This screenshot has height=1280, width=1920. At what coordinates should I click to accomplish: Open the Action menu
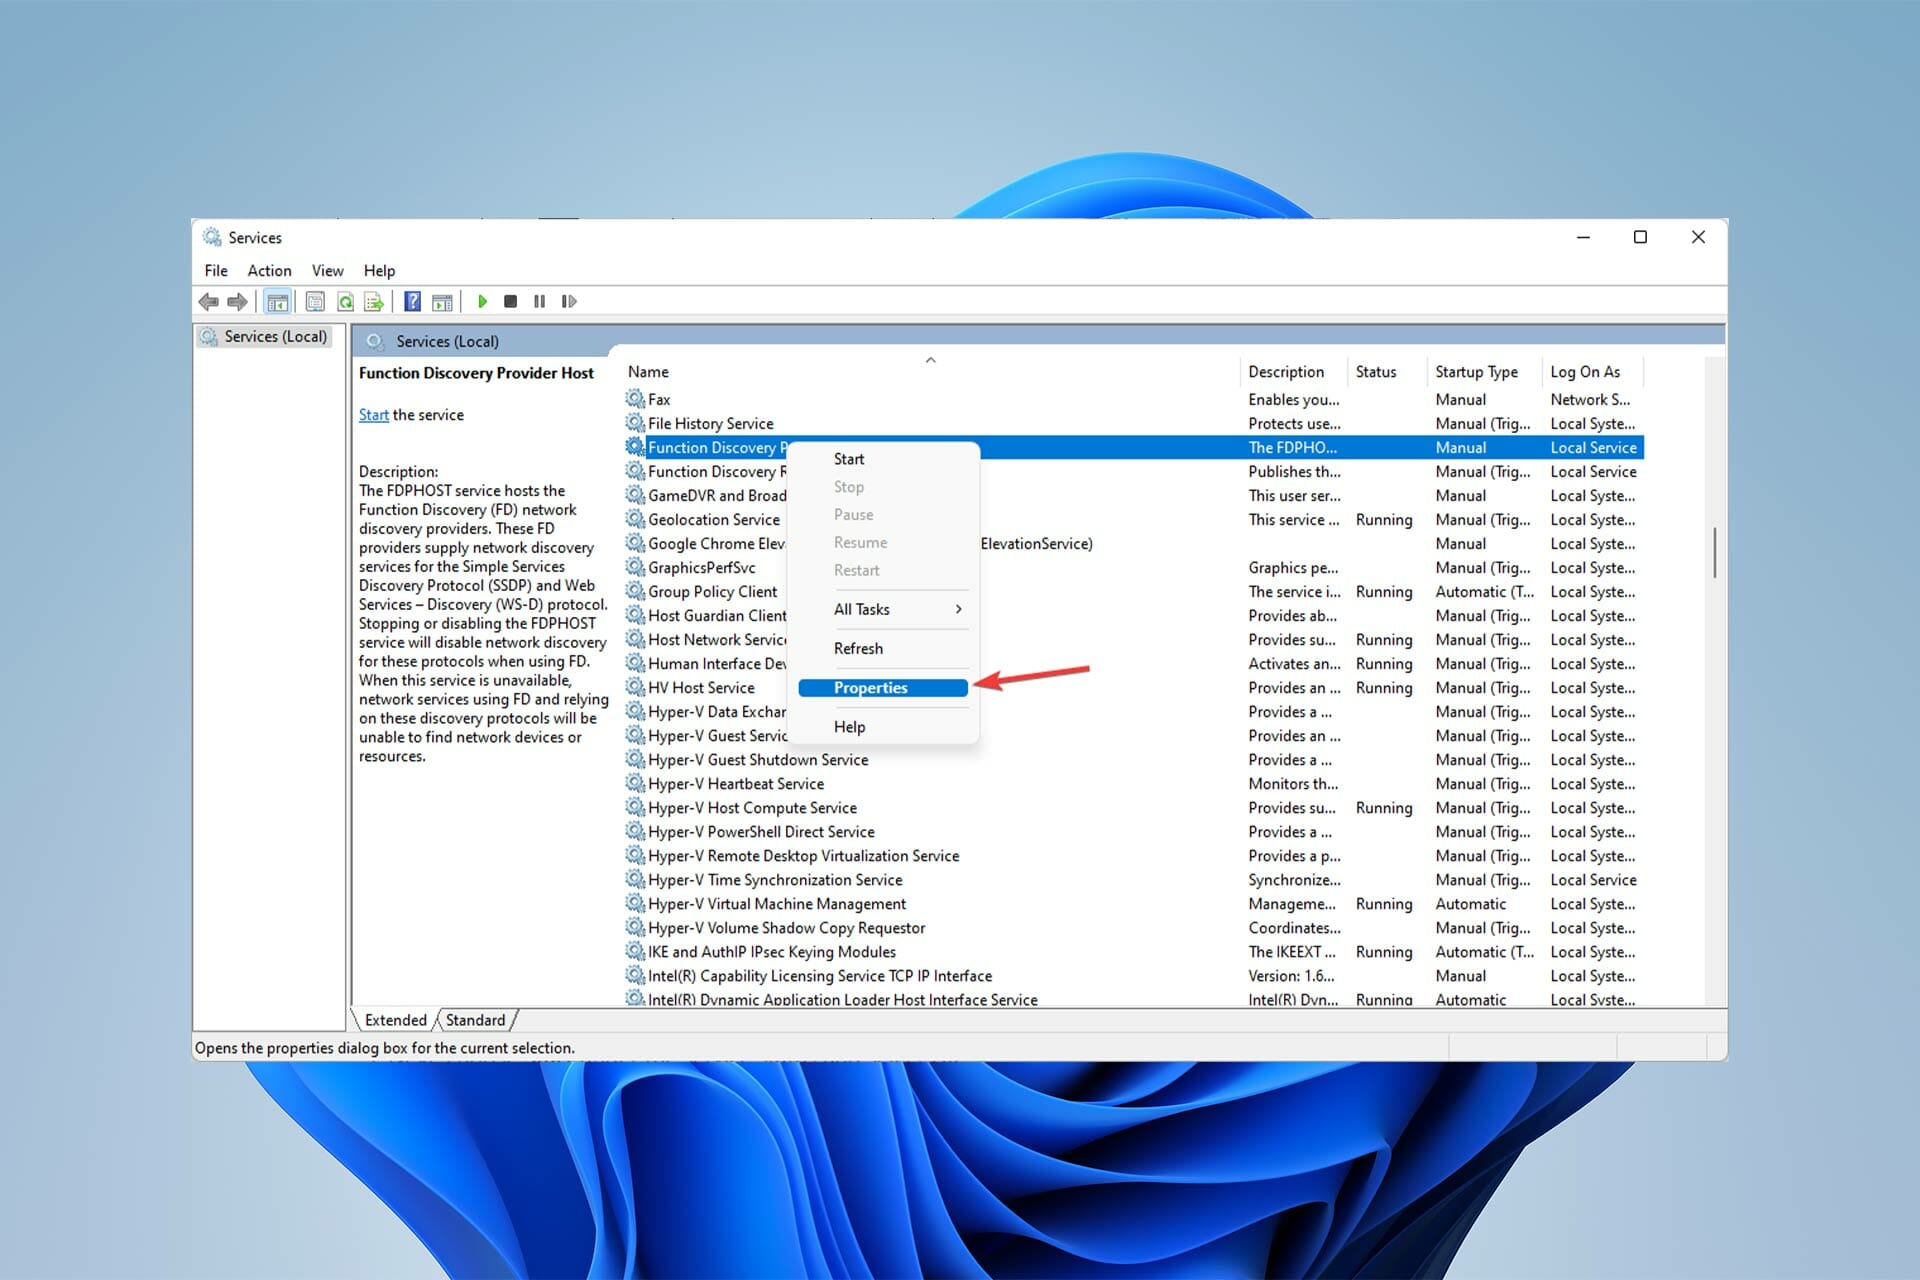(269, 271)
